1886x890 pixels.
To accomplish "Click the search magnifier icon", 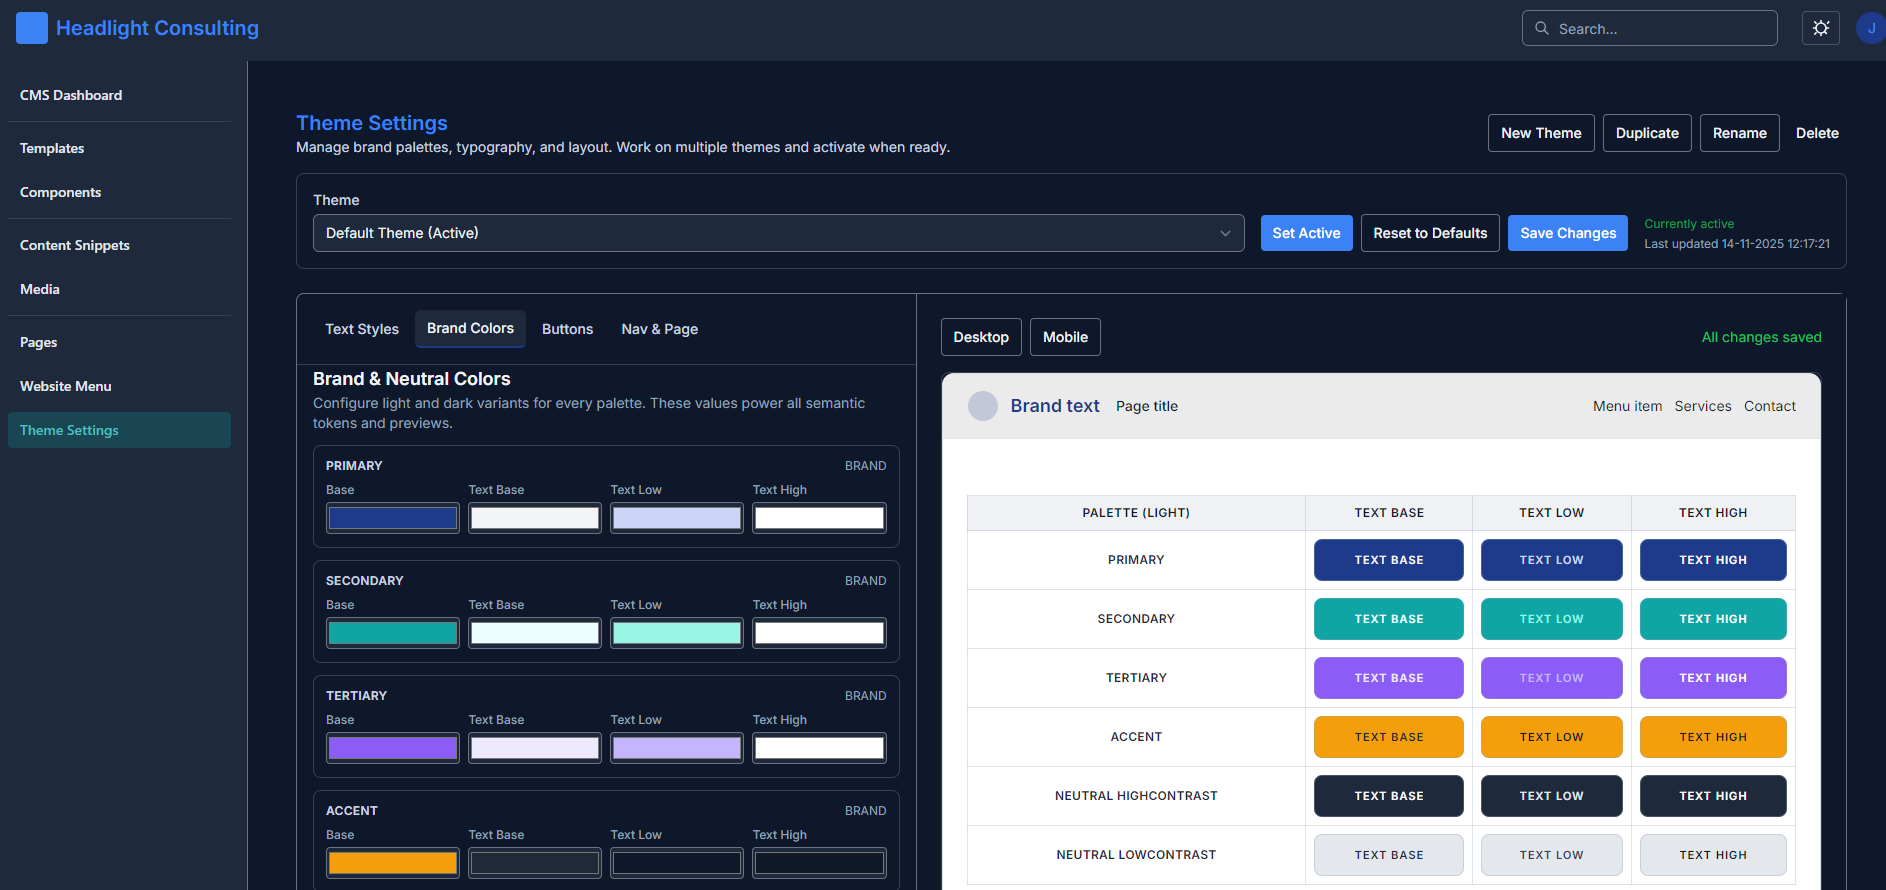I will click(1542, 28).
